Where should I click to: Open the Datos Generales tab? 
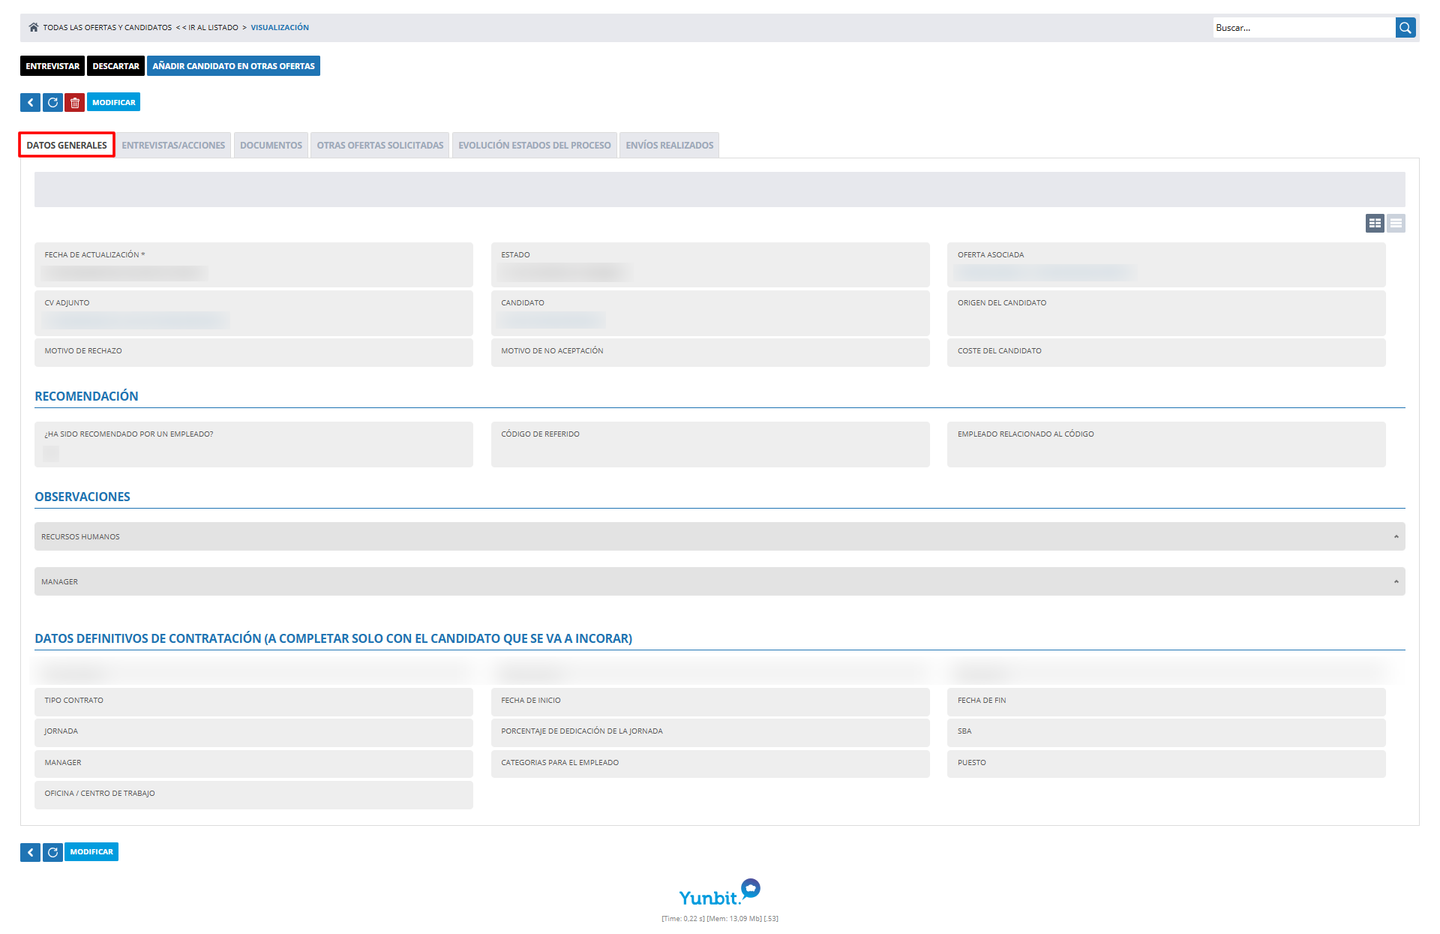click(x=67, y=145)
